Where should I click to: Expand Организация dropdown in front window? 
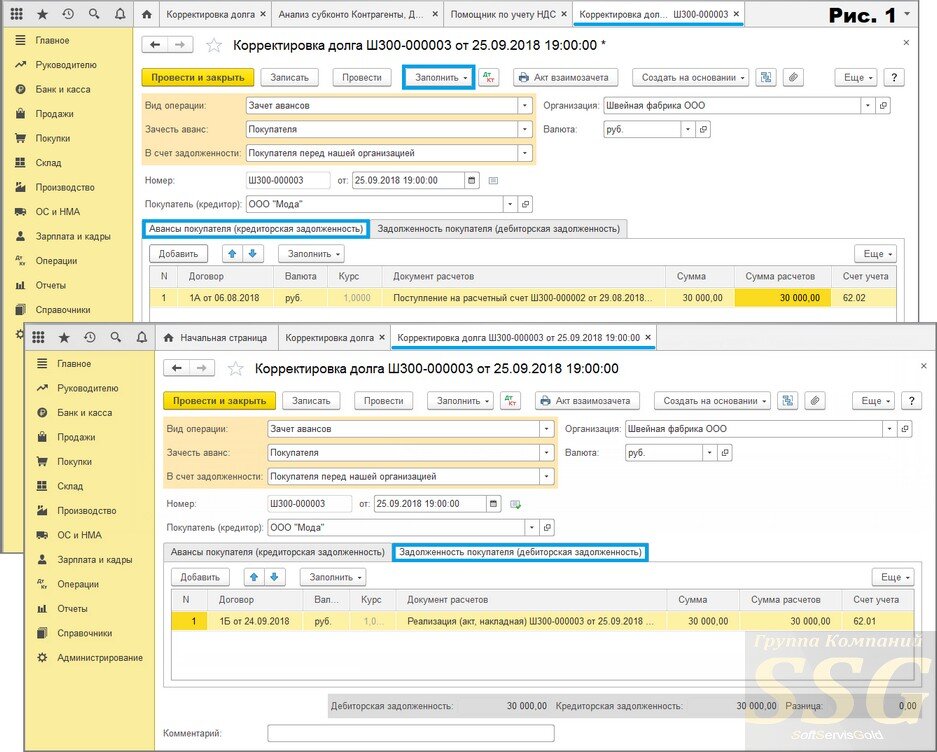tap(889, 429)
